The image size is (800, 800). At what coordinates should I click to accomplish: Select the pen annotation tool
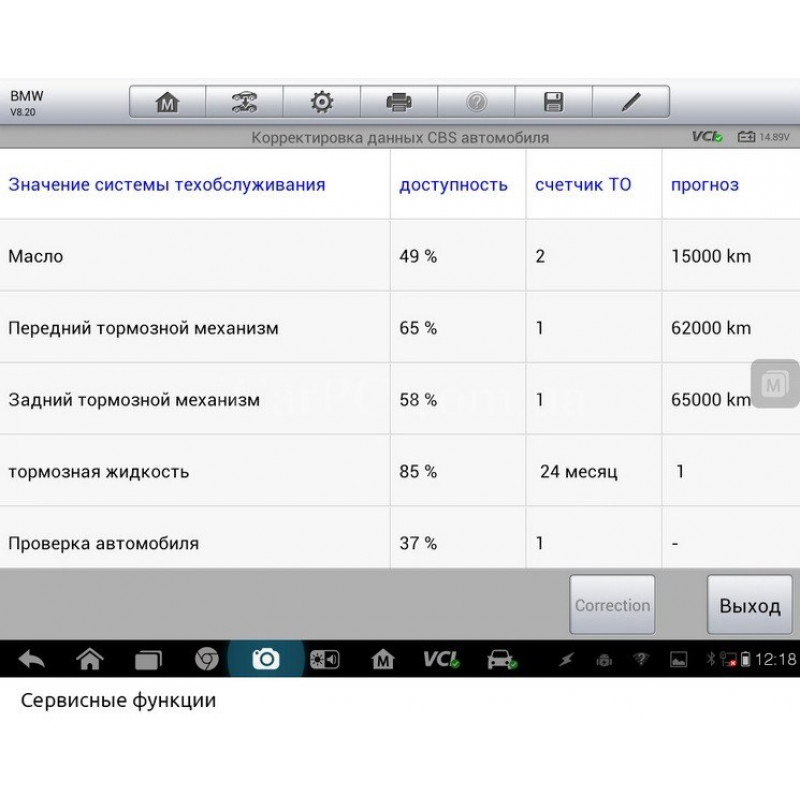coord(630,102)
